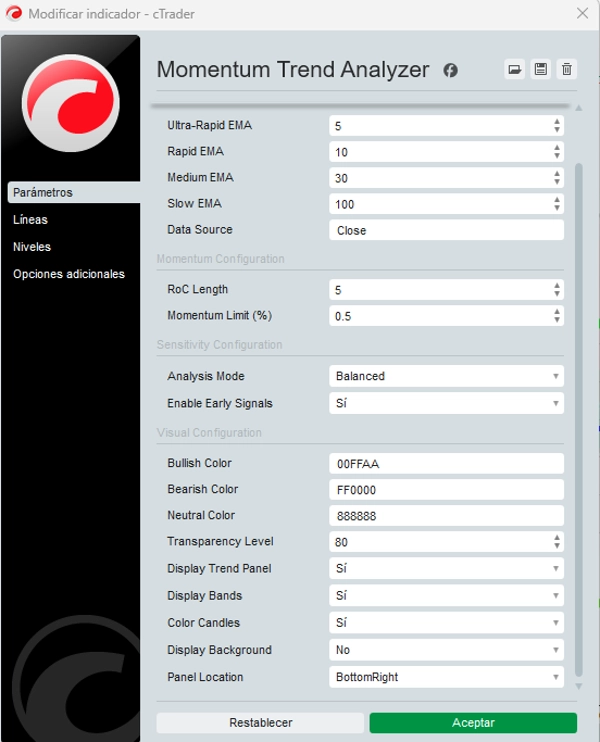Click the scrollbar down arrow
This screenshot has width=600, height=742.
578,686
